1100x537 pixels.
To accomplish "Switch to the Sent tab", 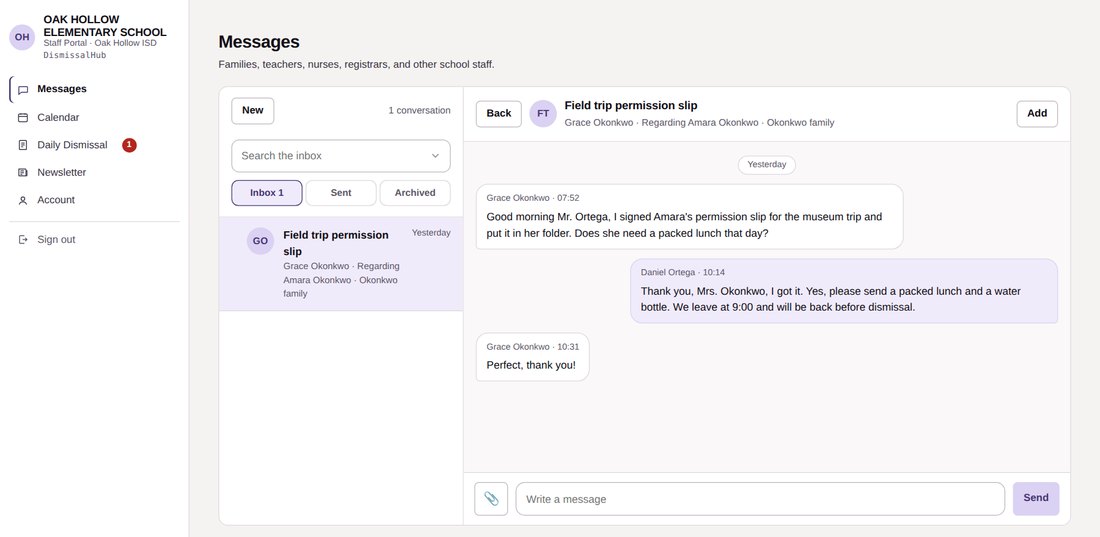I will click(x=341, y=192).
